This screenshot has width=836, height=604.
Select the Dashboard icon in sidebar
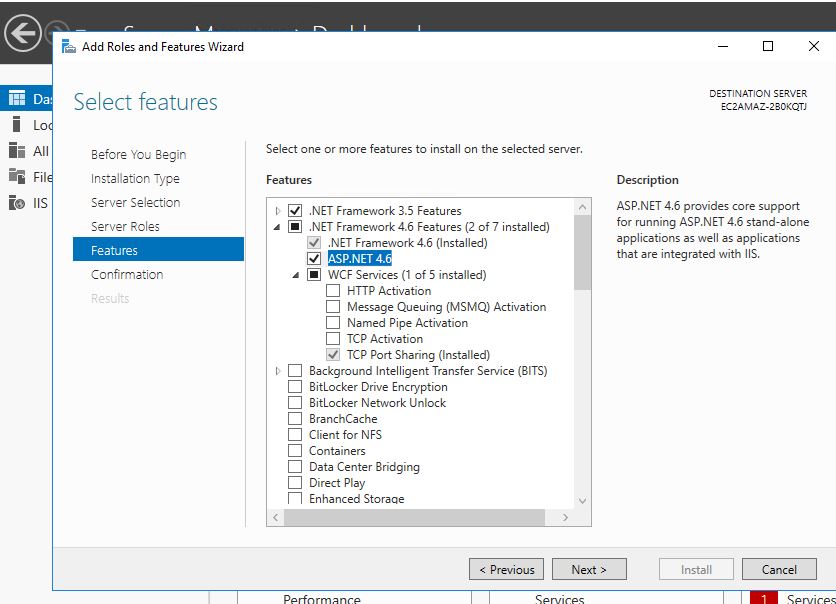pos(17,98)
